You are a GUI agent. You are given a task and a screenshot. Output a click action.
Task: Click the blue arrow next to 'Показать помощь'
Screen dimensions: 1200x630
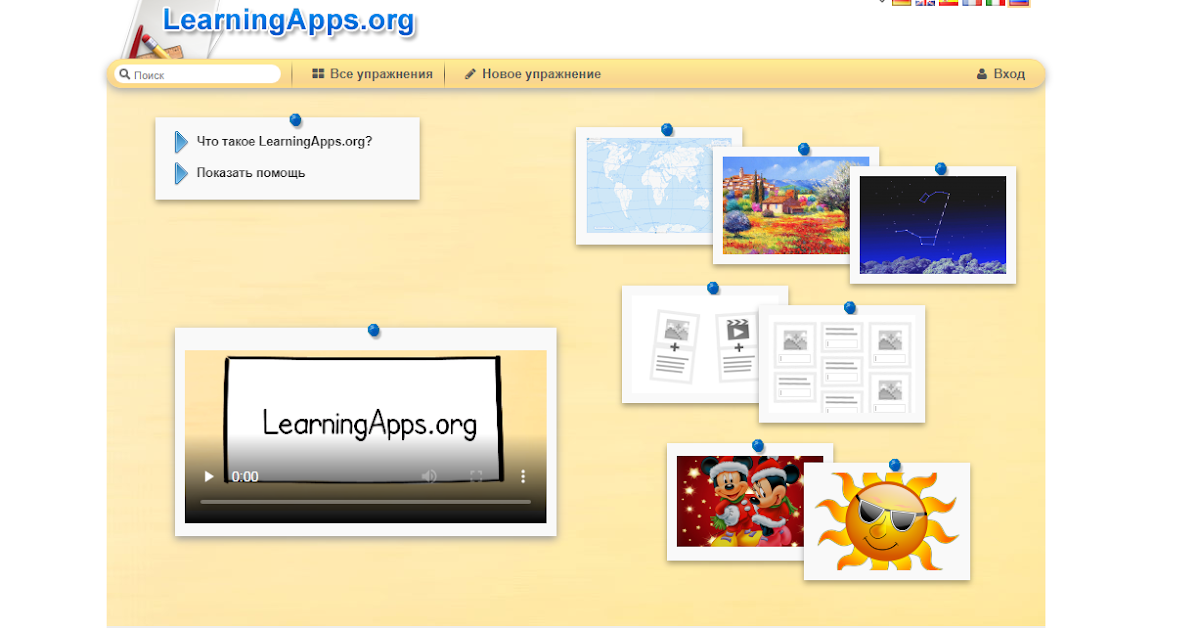(182, 173)
